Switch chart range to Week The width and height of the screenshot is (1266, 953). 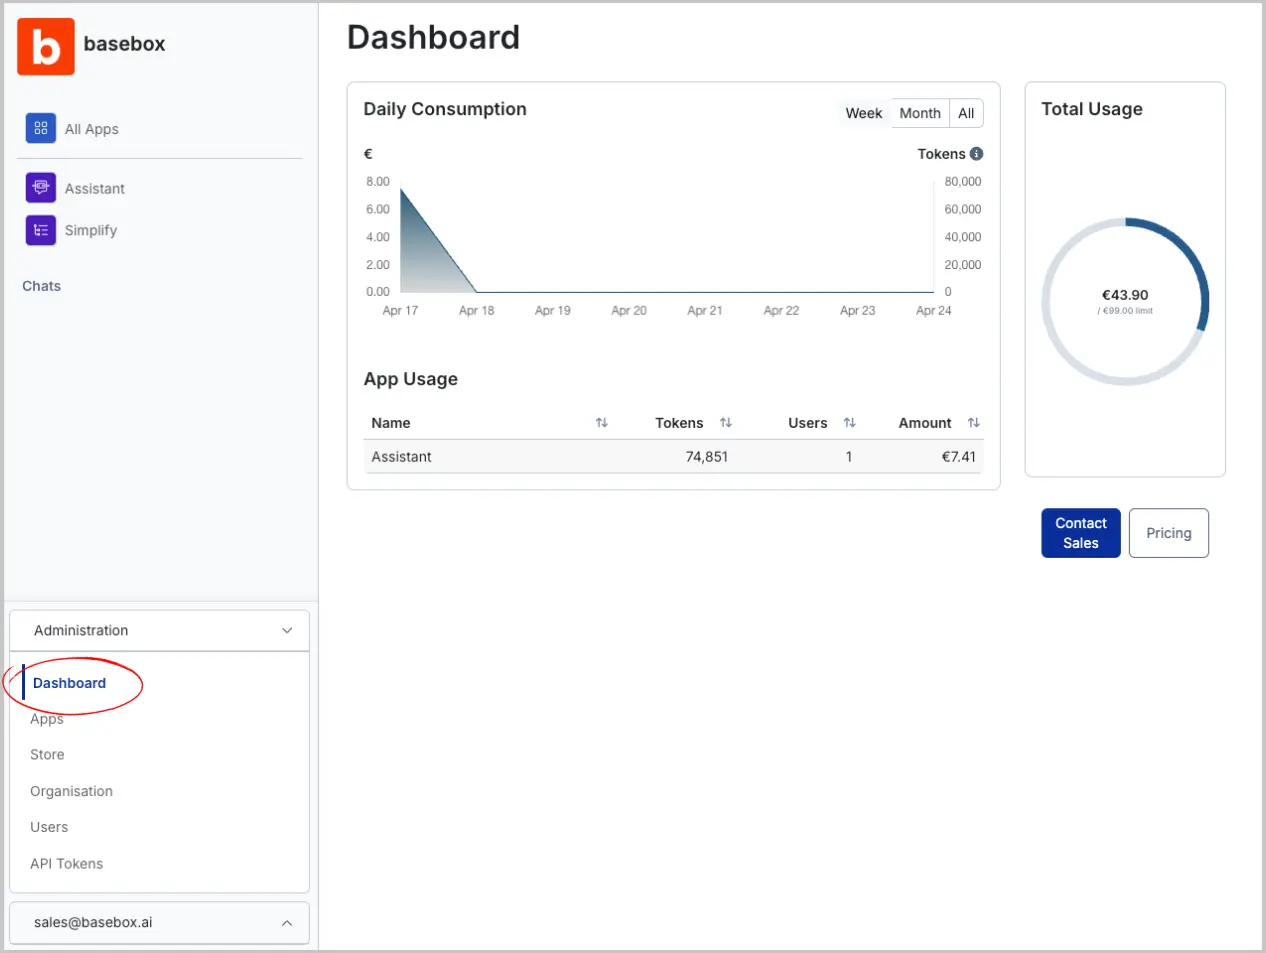(863, 113)
